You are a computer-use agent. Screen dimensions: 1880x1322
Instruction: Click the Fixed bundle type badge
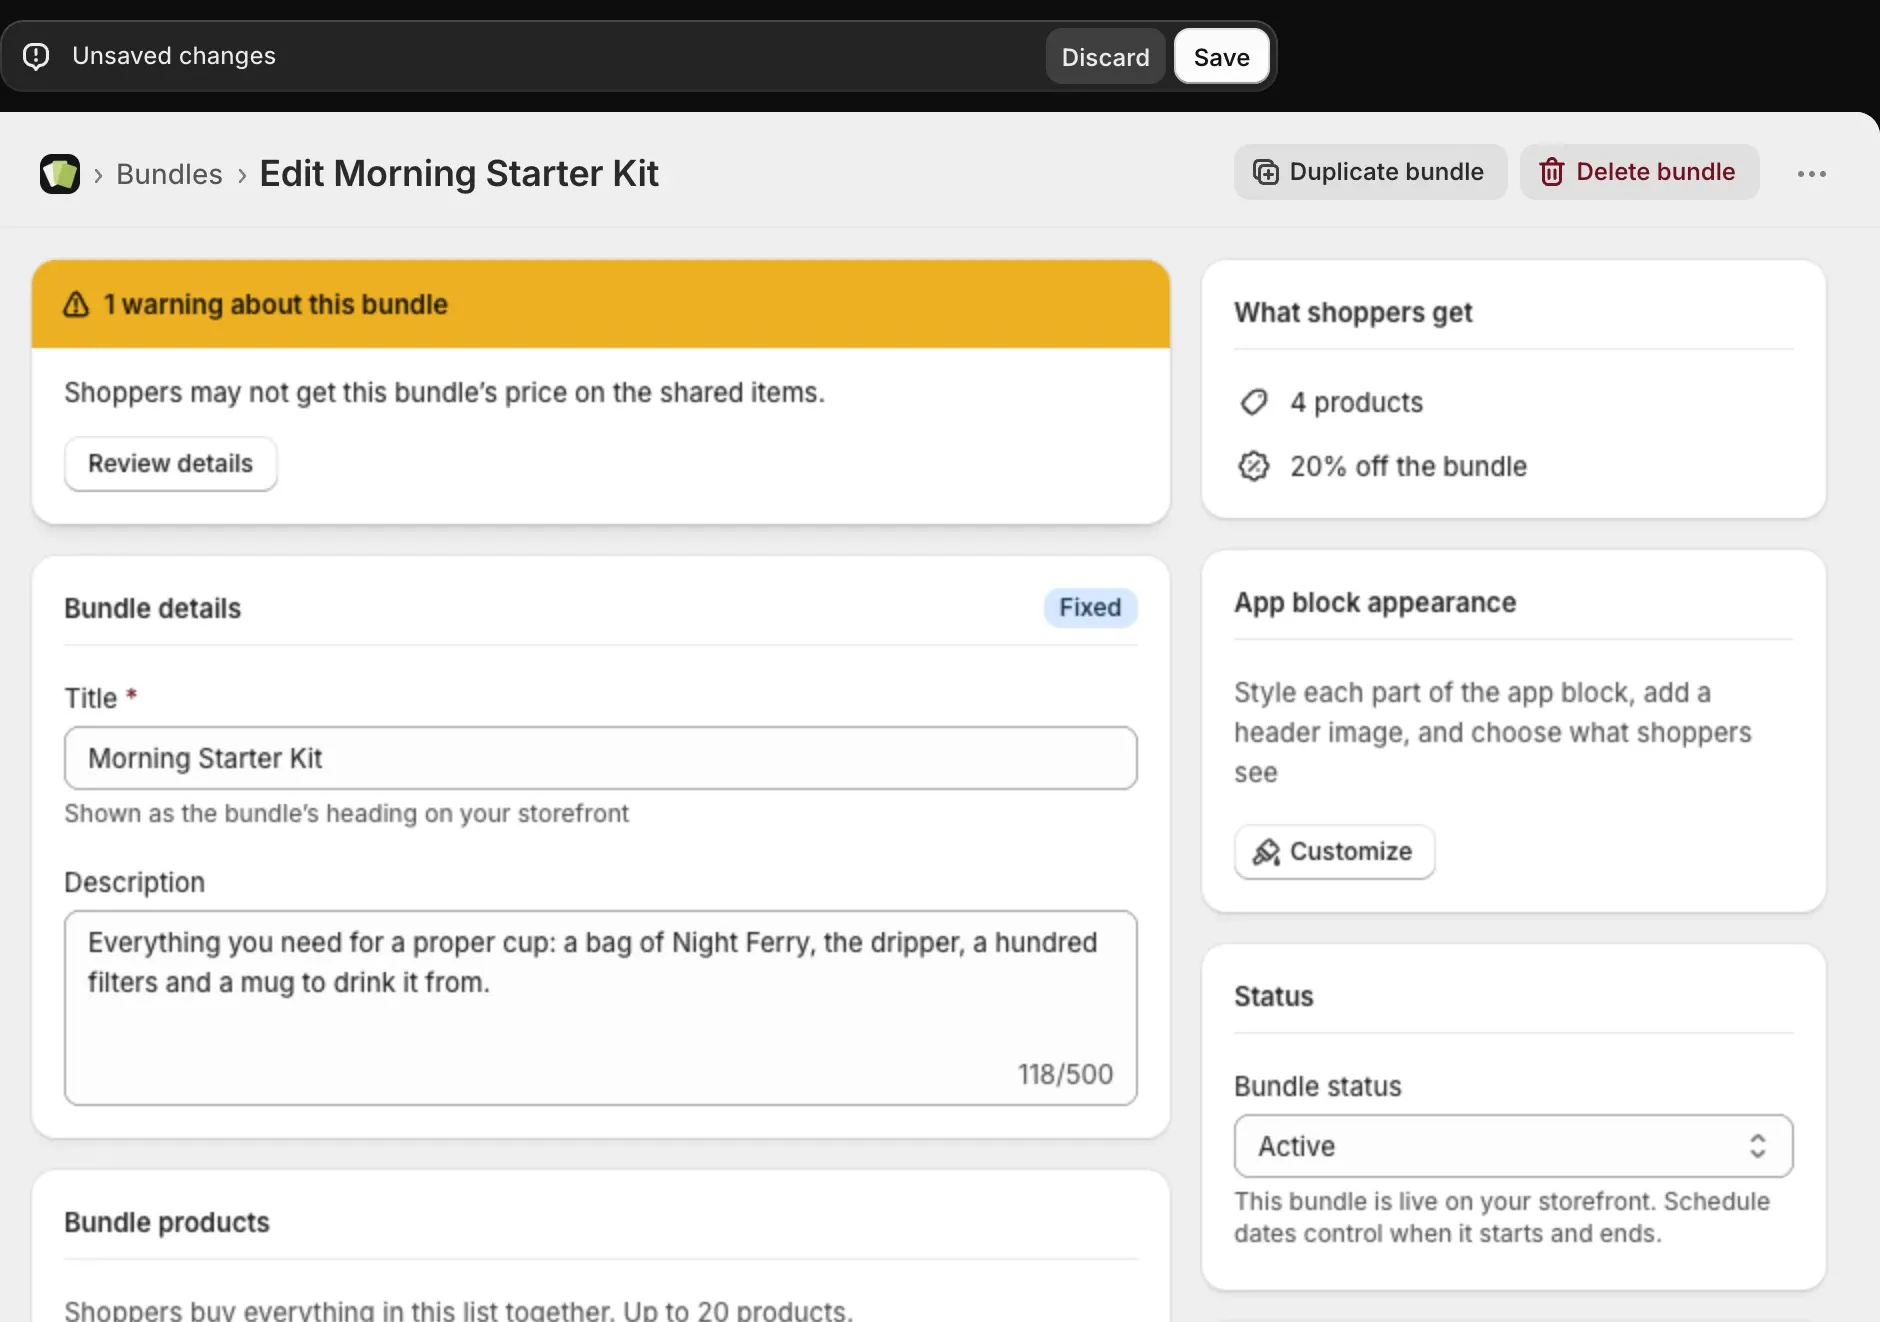(x=1090, y=608)
